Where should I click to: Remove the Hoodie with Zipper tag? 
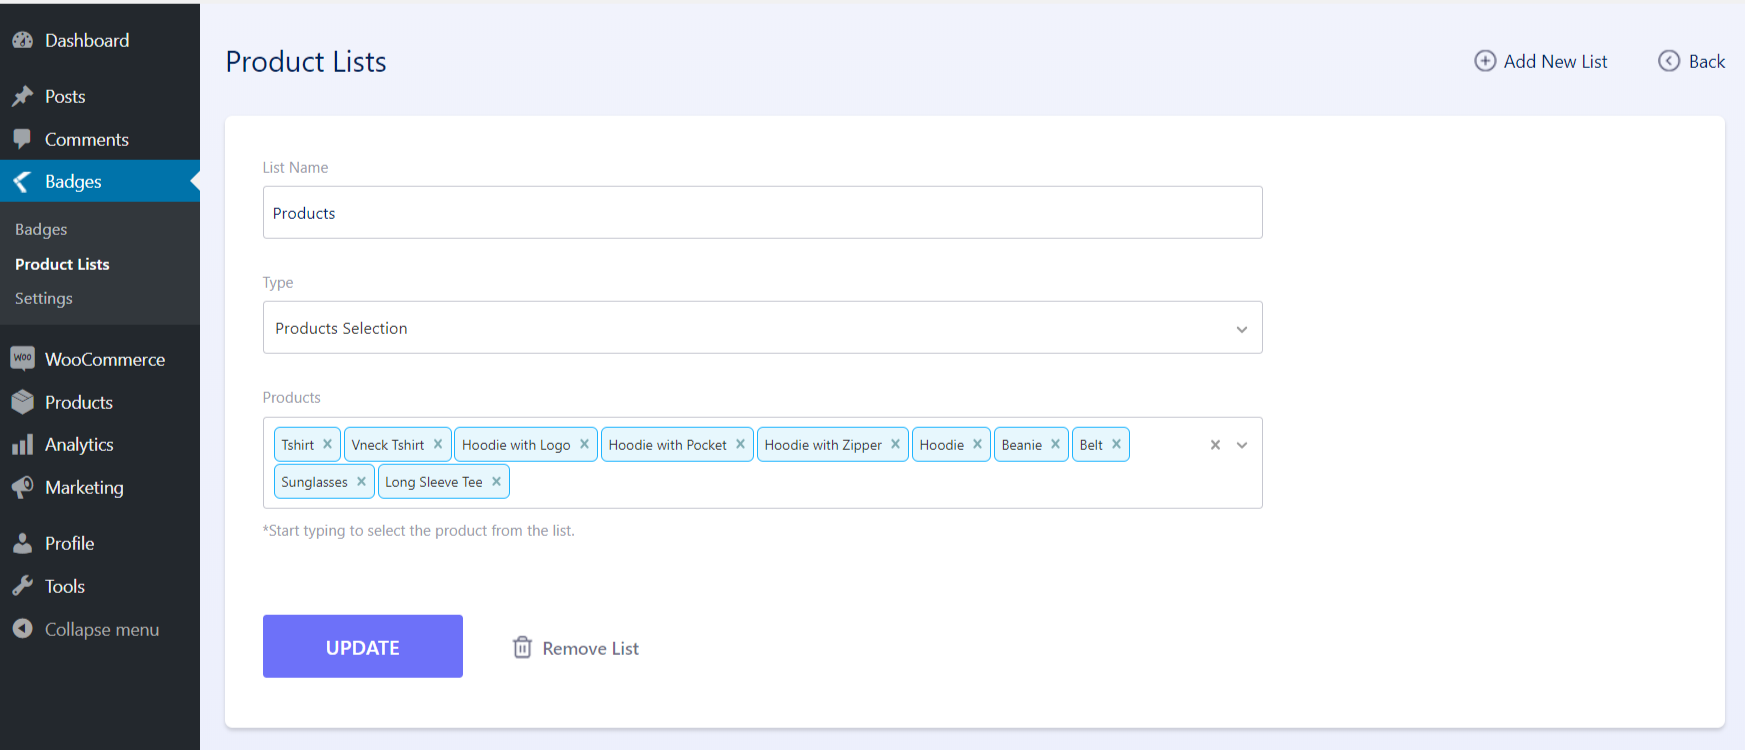(895, 444)
